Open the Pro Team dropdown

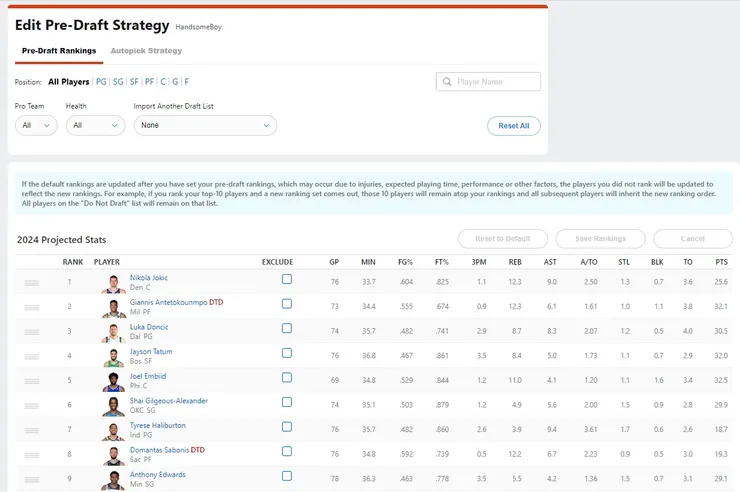point(36,125)
